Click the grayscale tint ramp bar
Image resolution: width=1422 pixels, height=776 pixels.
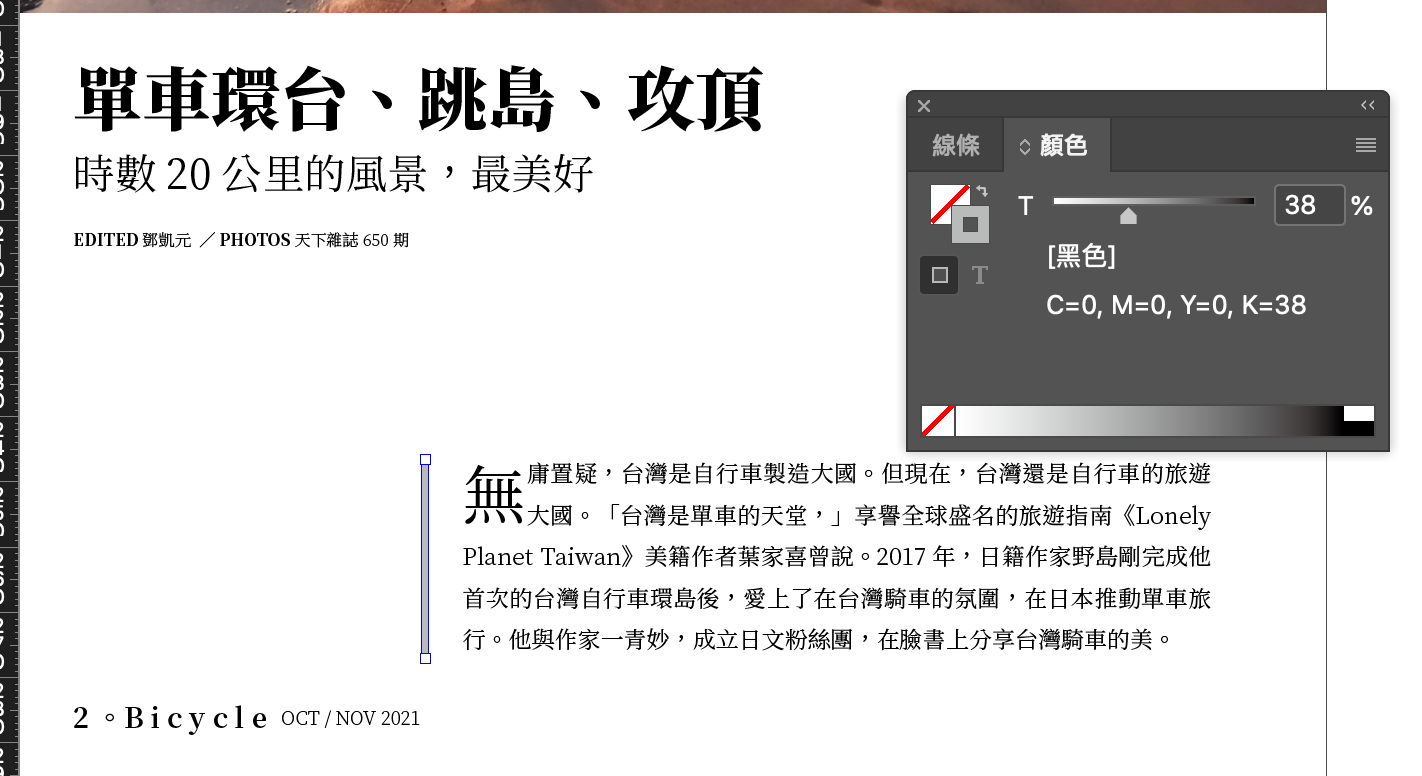1148,421
